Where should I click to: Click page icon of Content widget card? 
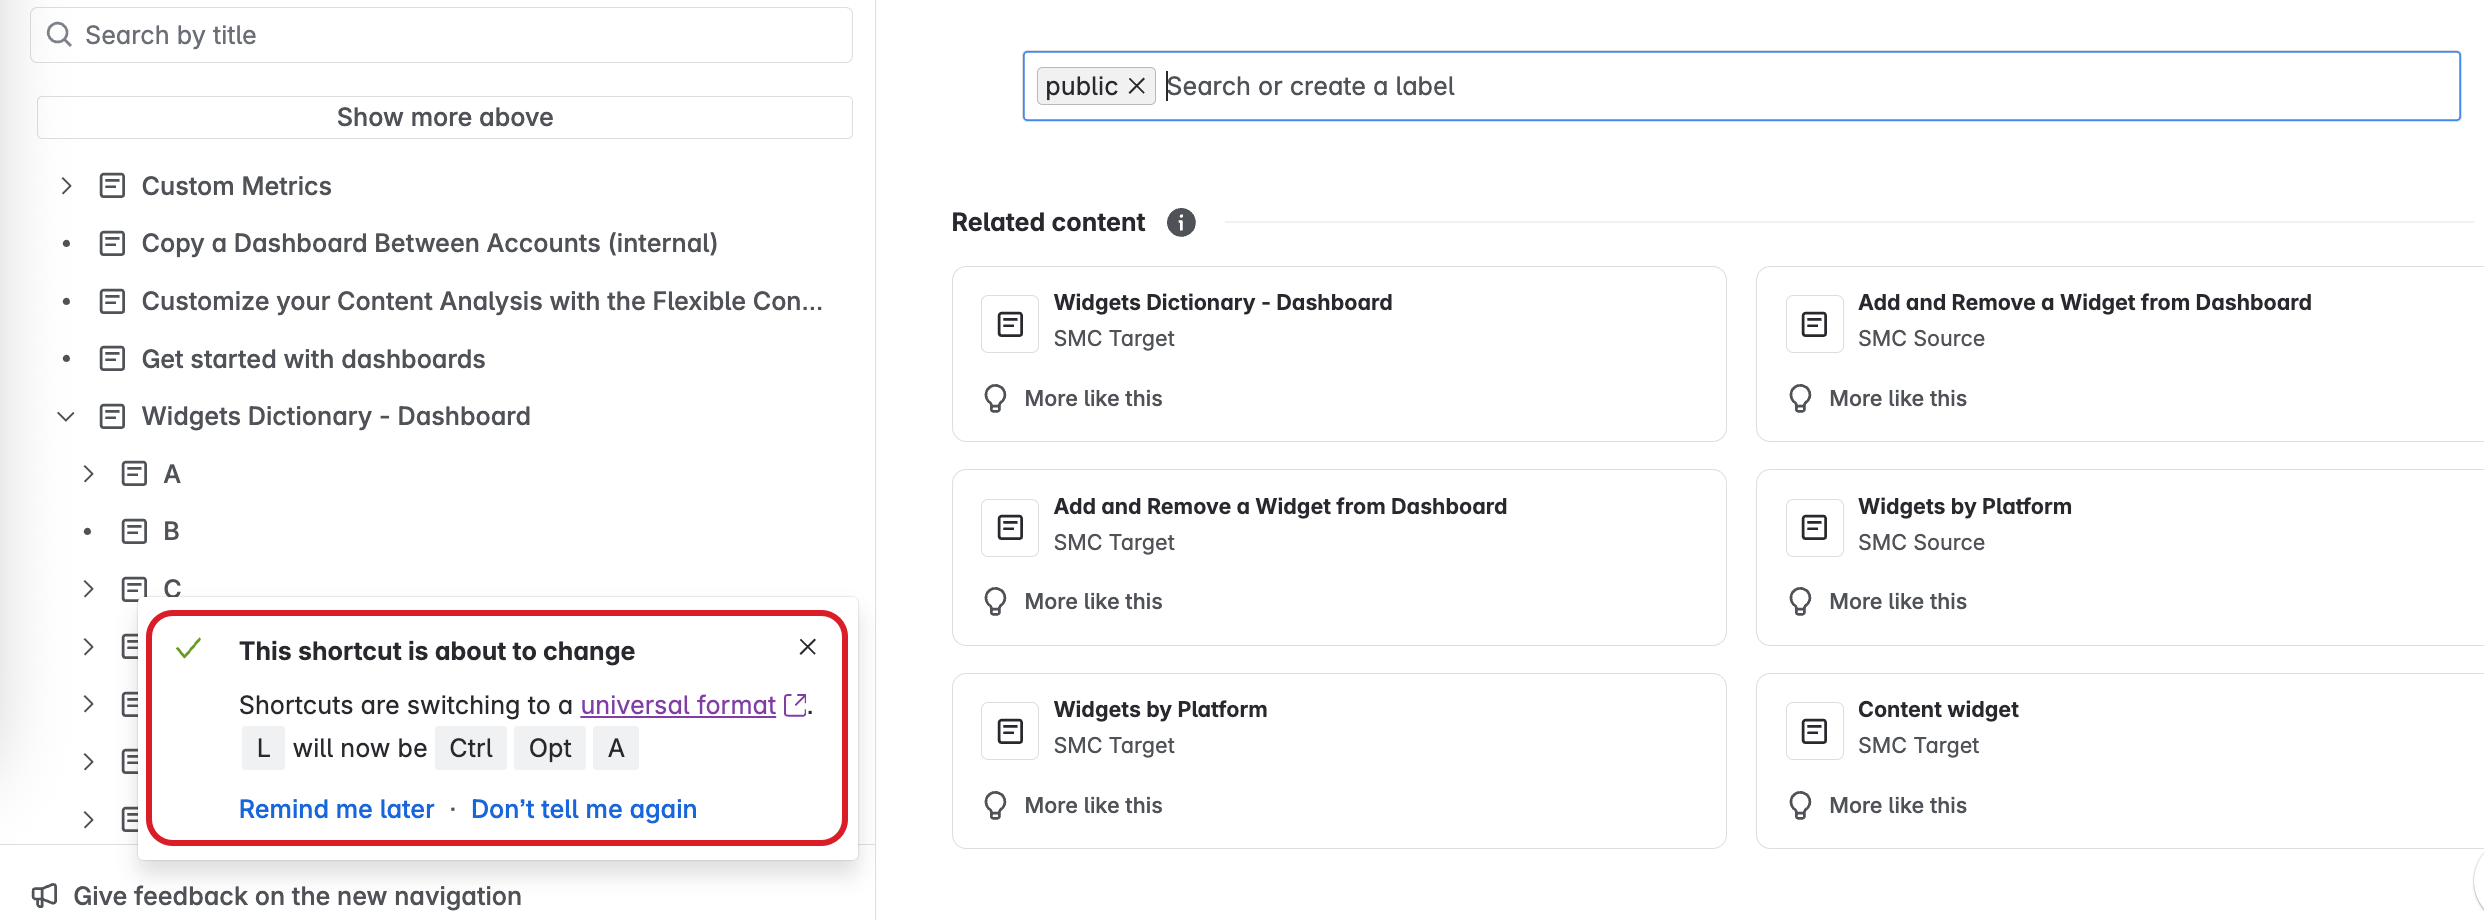pos(1814,731)
